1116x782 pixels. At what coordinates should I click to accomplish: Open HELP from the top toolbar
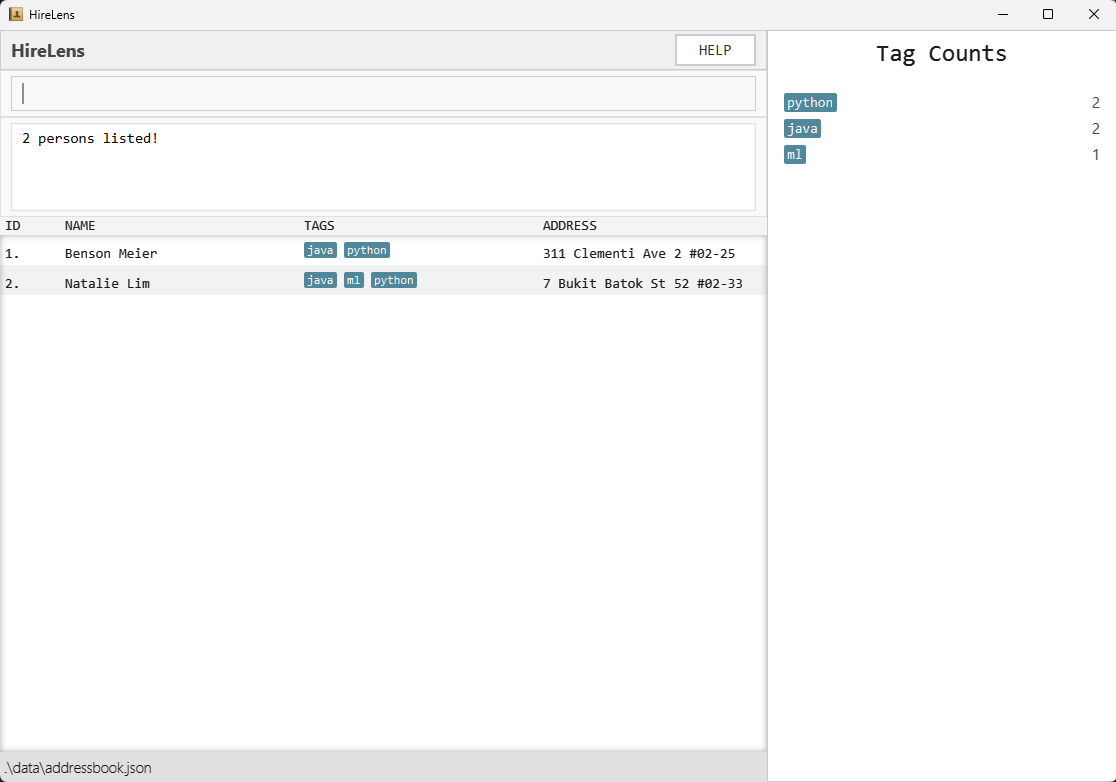715,50
